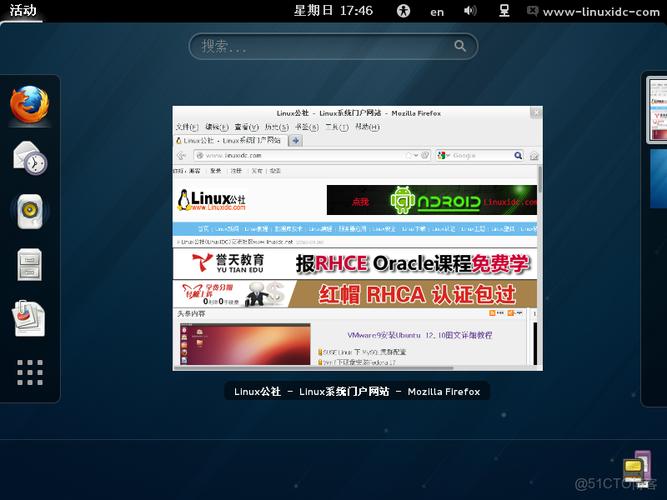The height and width of the screenshot is (500, 667).
Task: Click the Firefox new tab button
Action: (296, 140)
